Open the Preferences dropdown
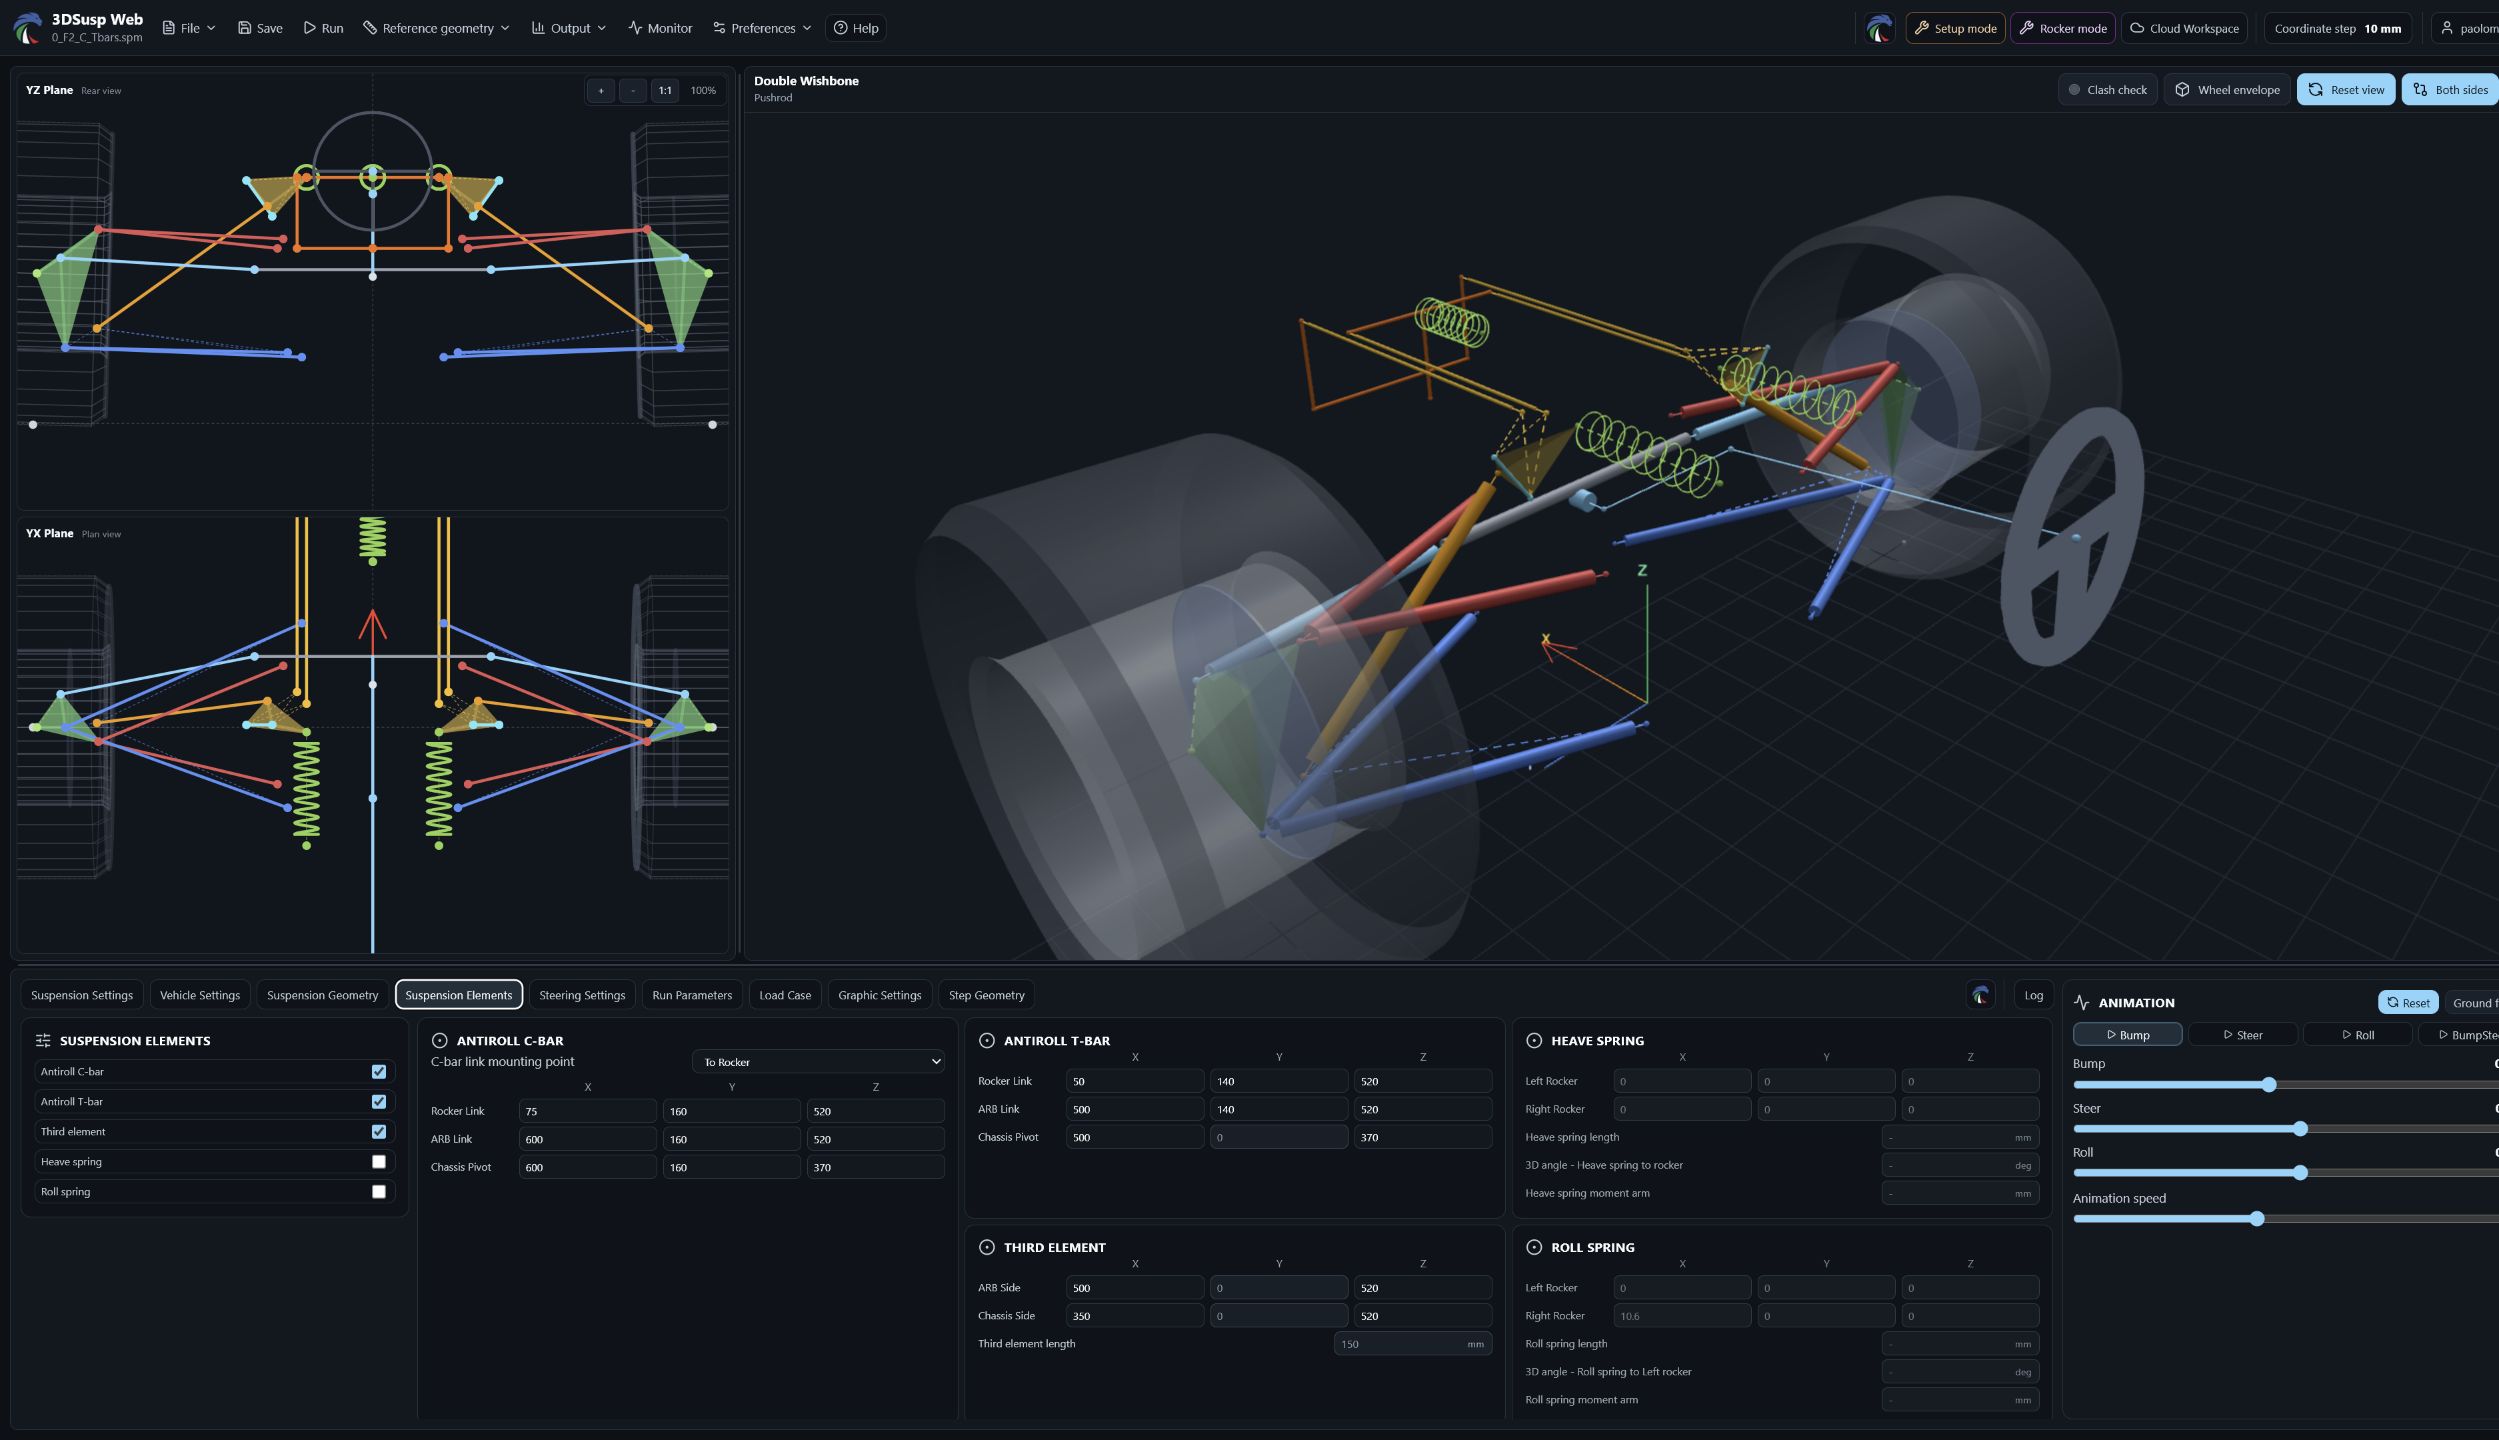This screenshot has width=2499, height=1440. (x=762, y=28)
